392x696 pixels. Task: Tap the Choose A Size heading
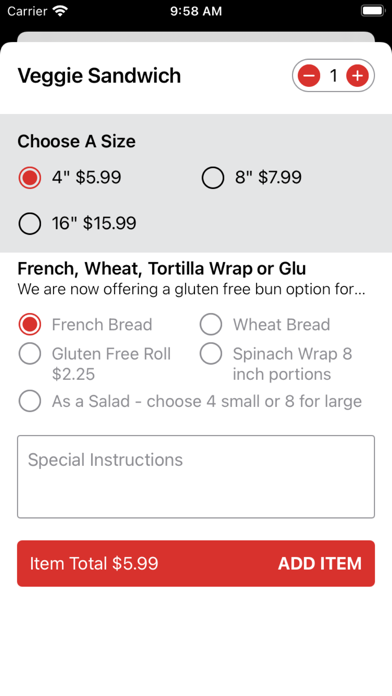76,142
